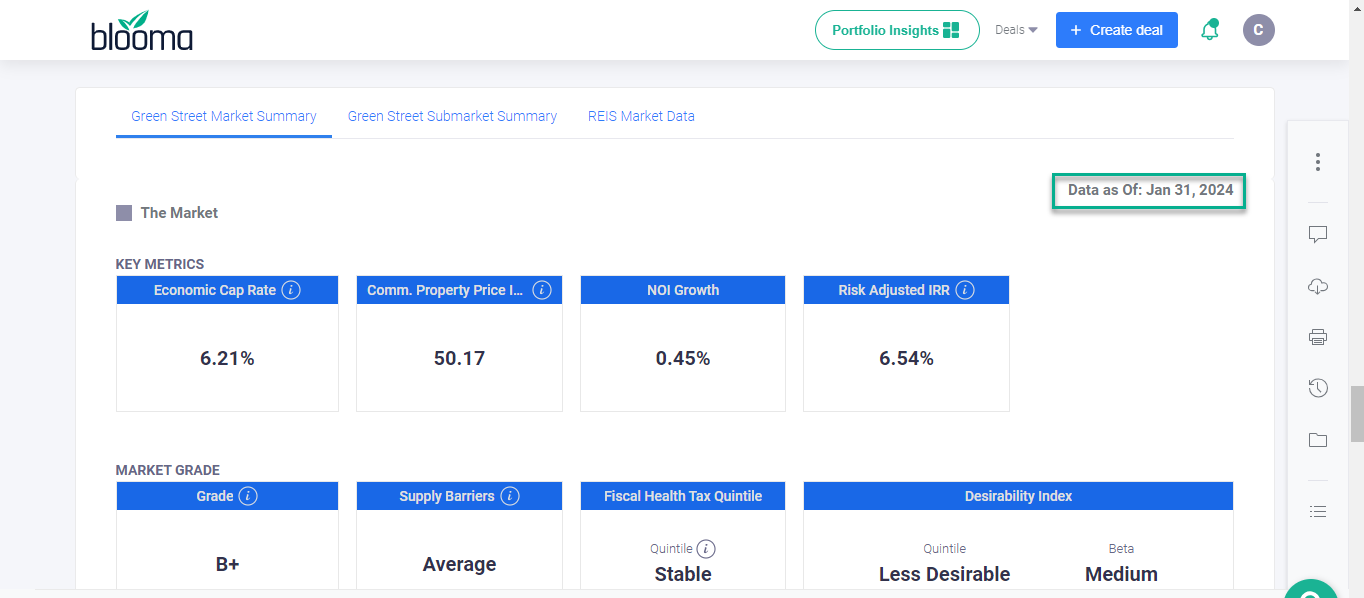The width and height of the screenshot is (1364, 598).
Task: Open the three-dot more options menu
Action: point(1318,162)
